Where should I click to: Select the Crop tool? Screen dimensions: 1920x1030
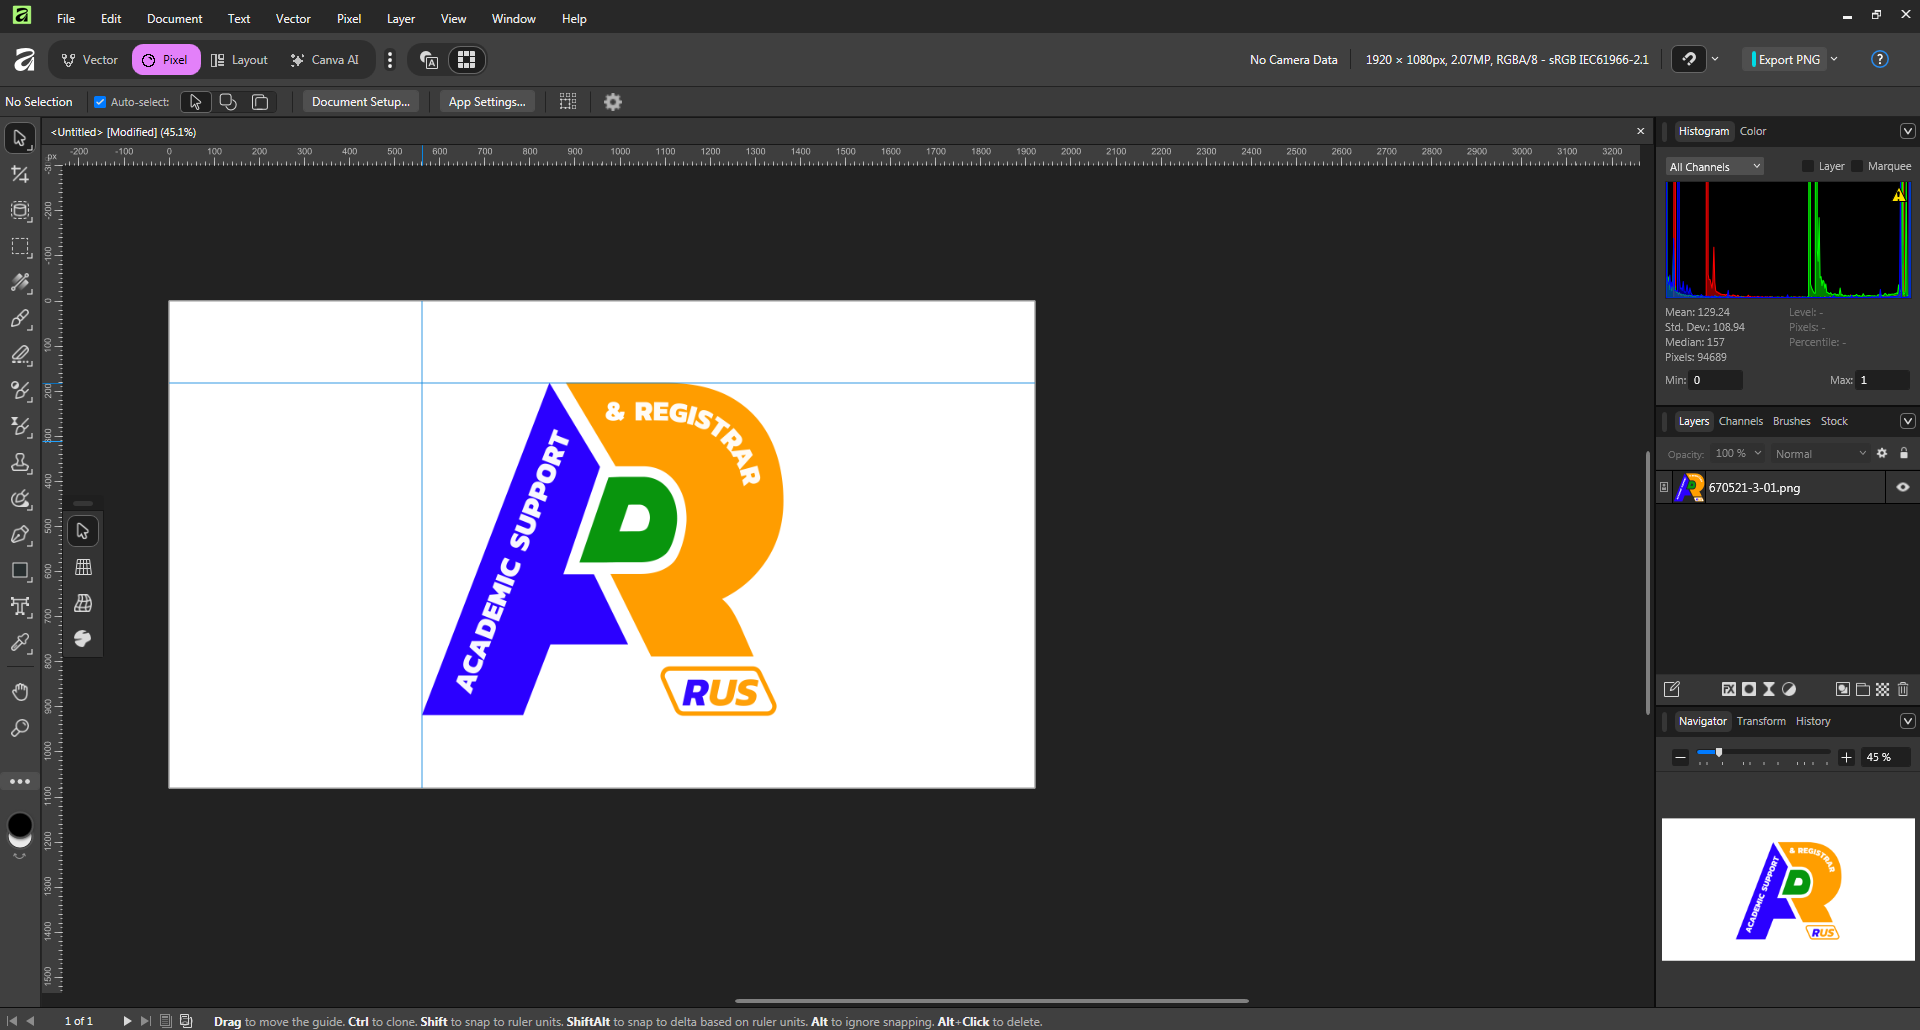click(x=20, y=174)
